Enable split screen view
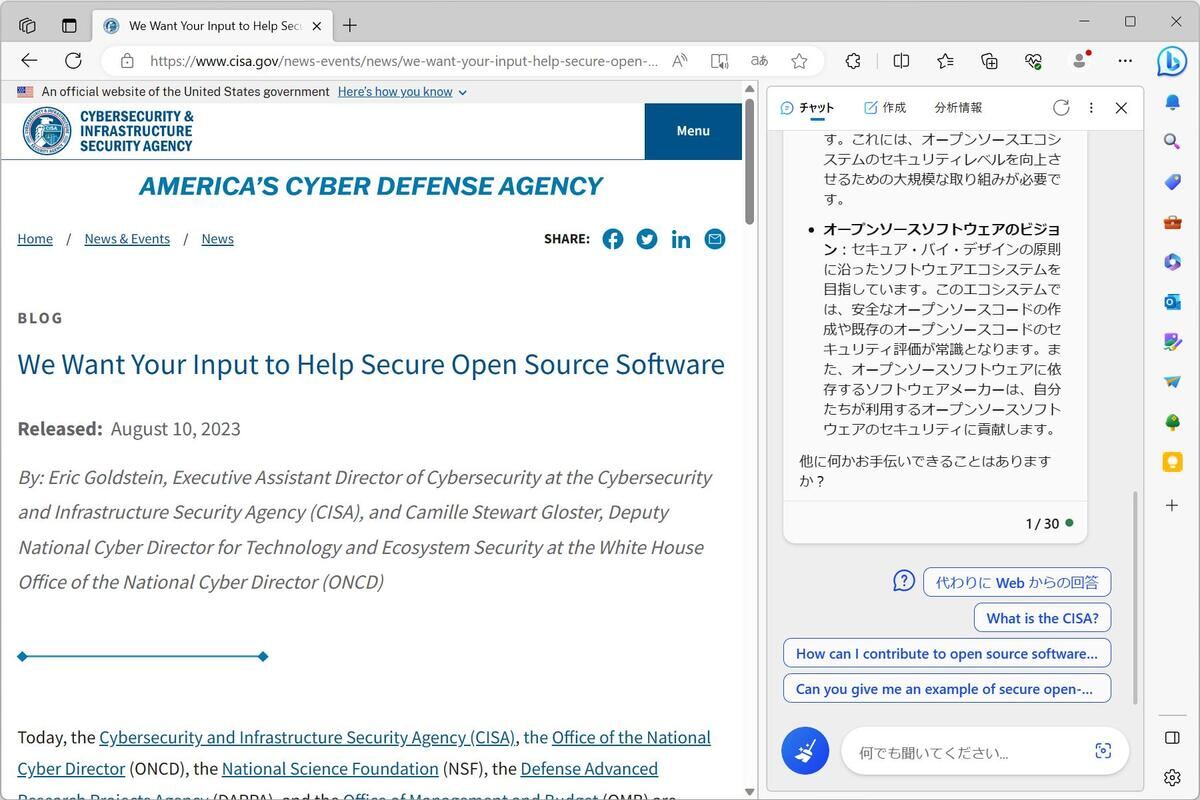The width and height of the screenshot is (1200, 800). (x=901, y=61)
